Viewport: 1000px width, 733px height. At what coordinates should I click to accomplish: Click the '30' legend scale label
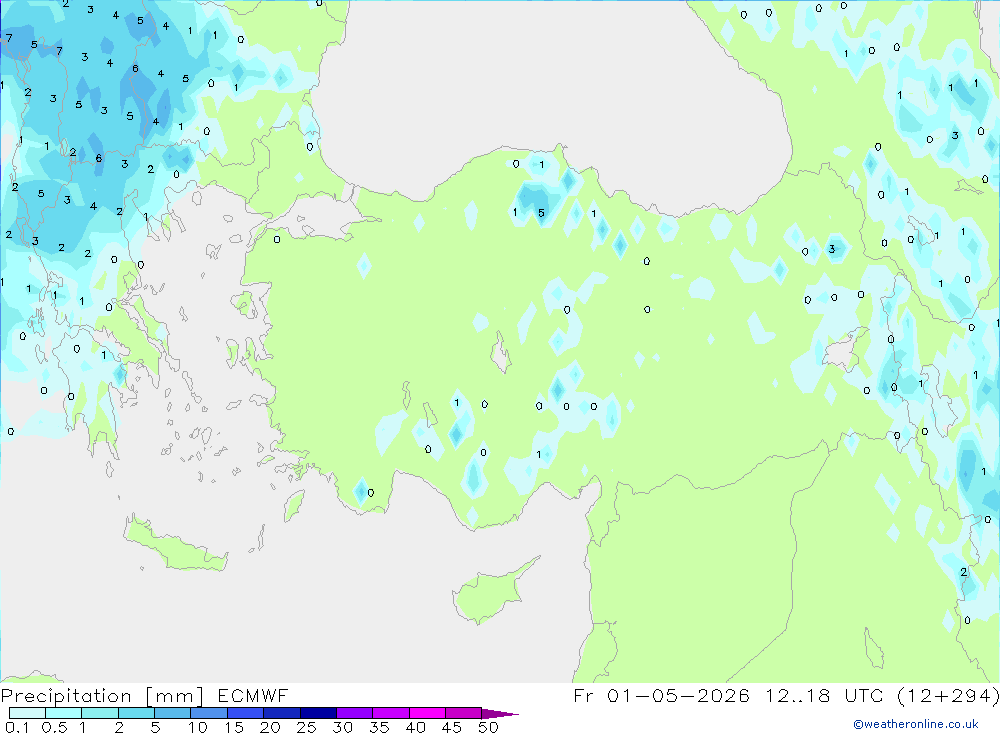click(342, 727)
